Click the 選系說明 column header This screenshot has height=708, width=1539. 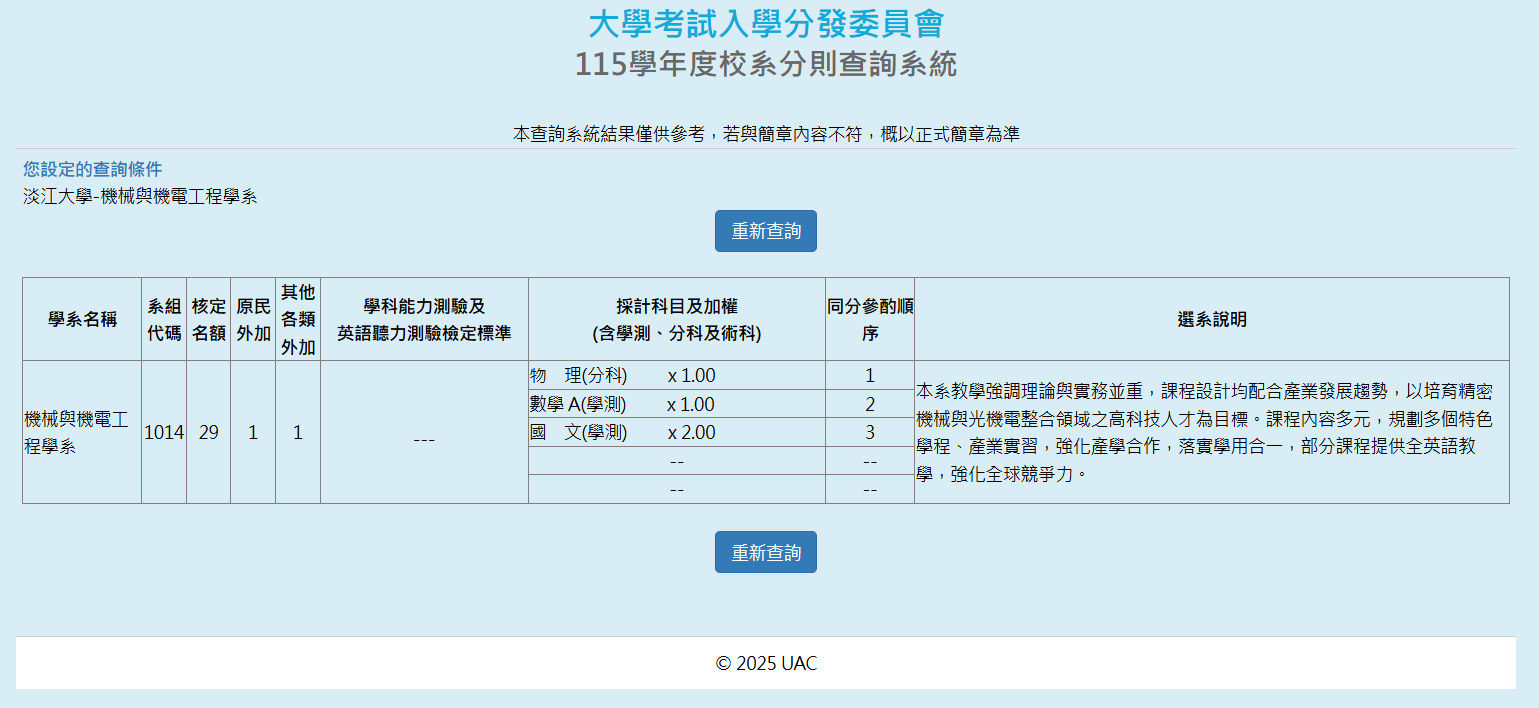click(x=1211, y=320)
